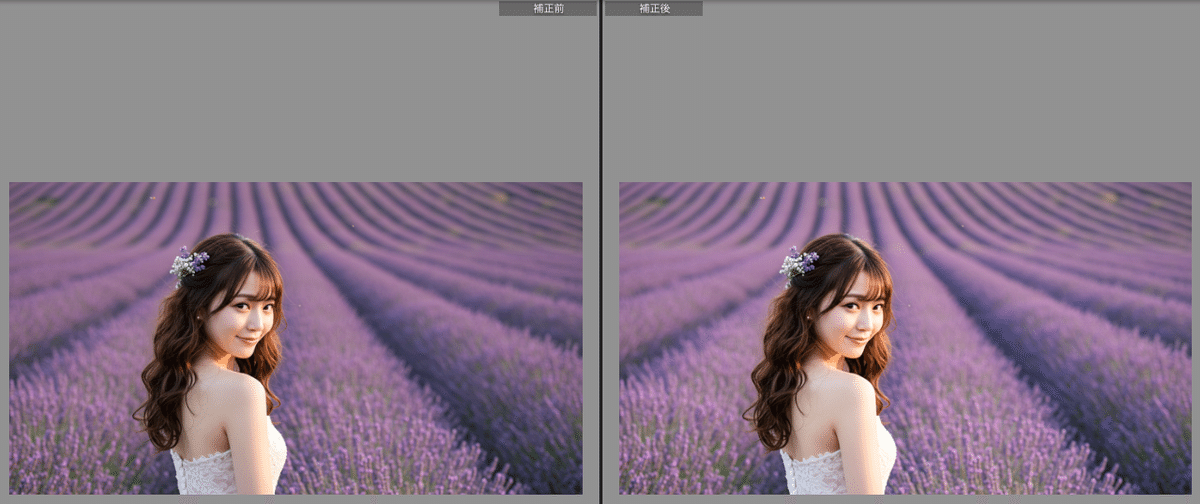Click the hair flower in the 補正前 photo

(x=188, y=264)
